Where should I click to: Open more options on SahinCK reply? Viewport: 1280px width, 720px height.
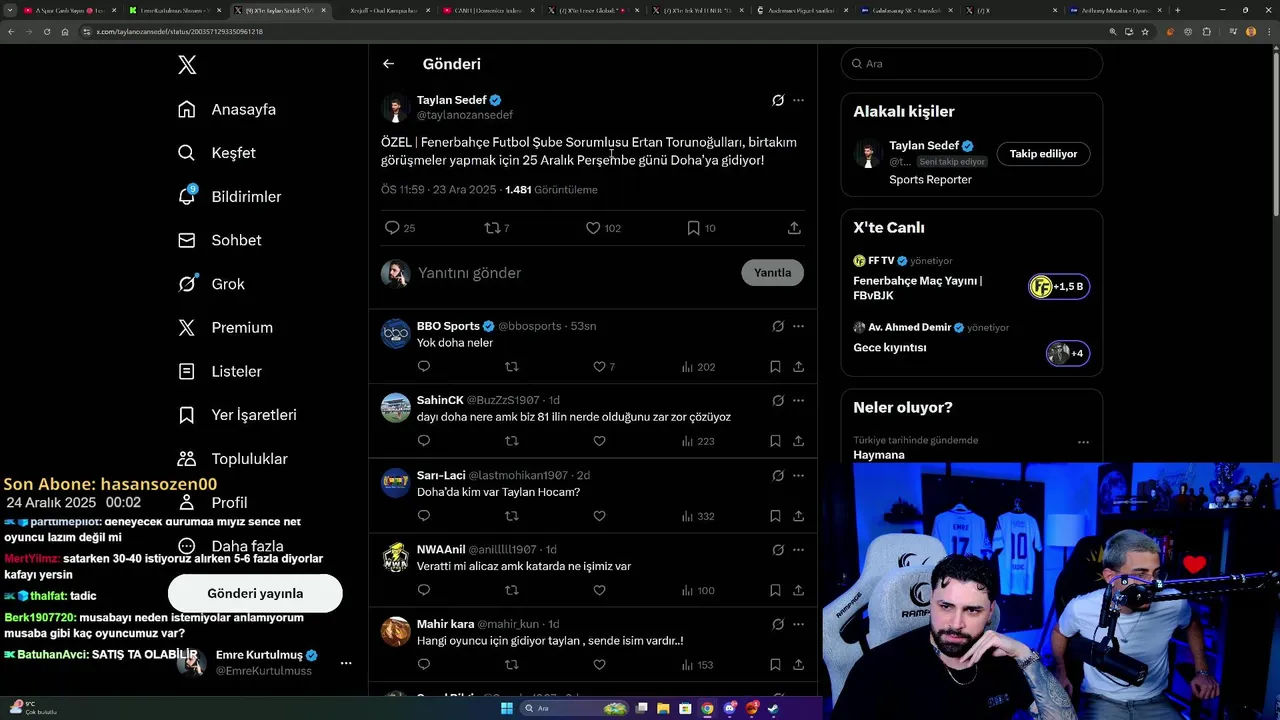(798, 400)
